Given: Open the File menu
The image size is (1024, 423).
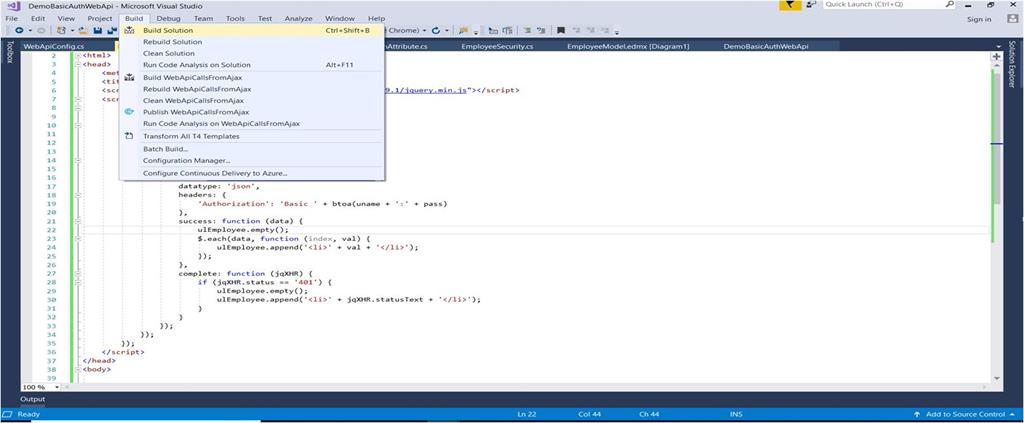Looking at the screenshot, I should [12, 19].
